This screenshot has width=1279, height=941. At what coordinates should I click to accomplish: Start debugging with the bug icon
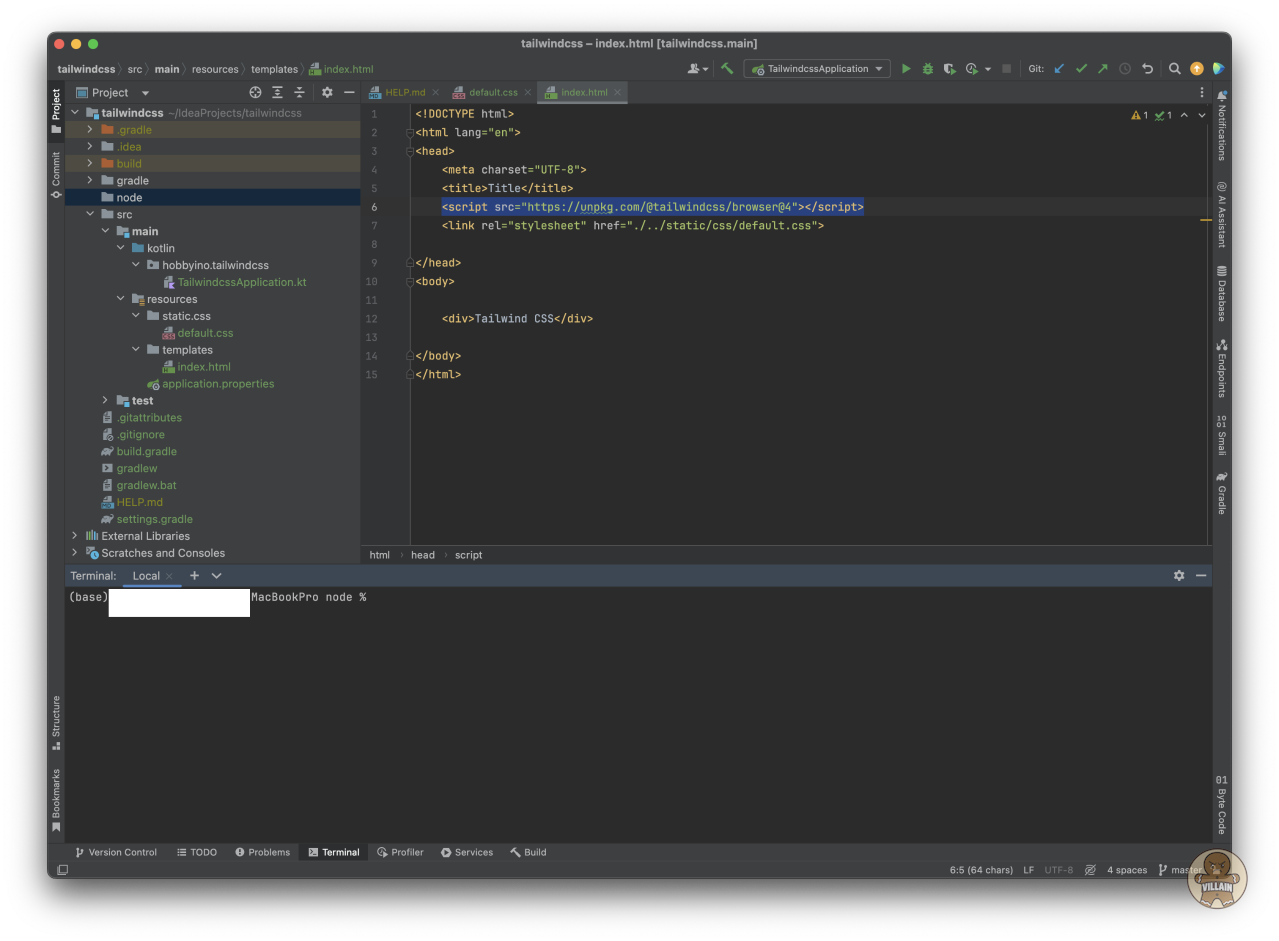pos(927,69)
